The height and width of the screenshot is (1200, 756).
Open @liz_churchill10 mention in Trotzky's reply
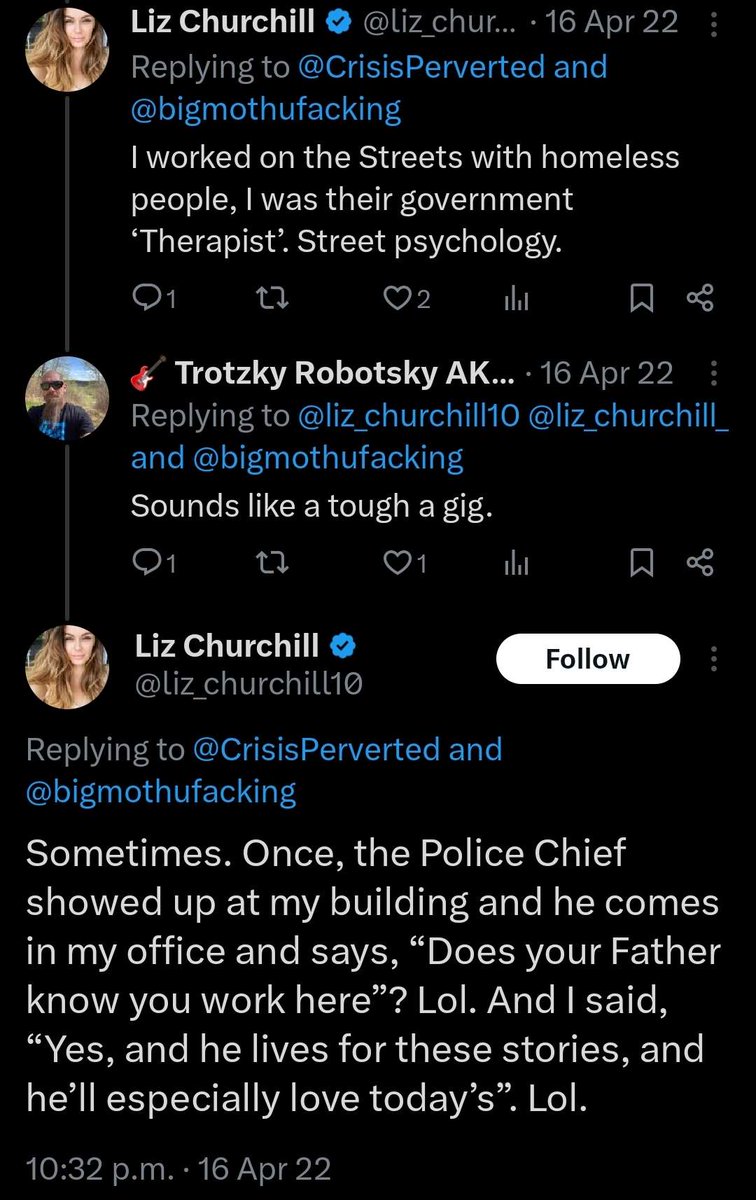pos(409,417)
